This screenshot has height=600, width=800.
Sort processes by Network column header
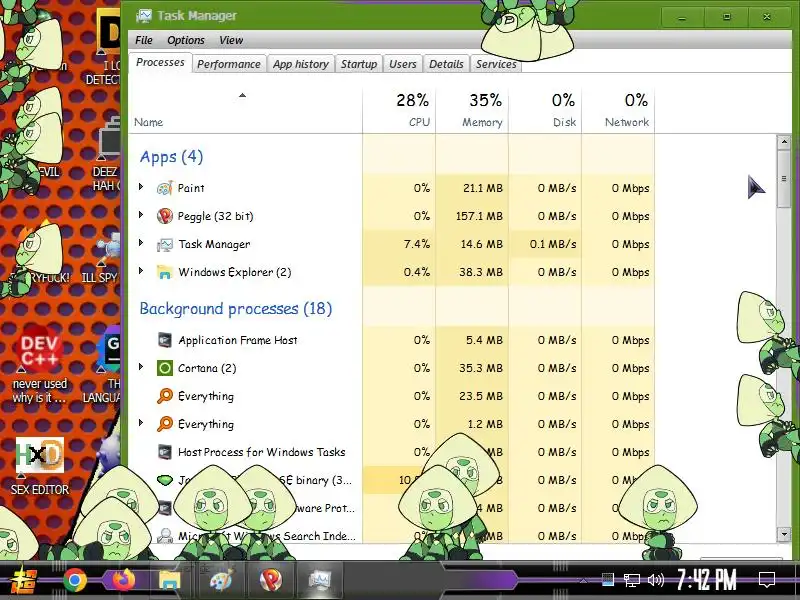pyautogui.click(x=618, y=111)
